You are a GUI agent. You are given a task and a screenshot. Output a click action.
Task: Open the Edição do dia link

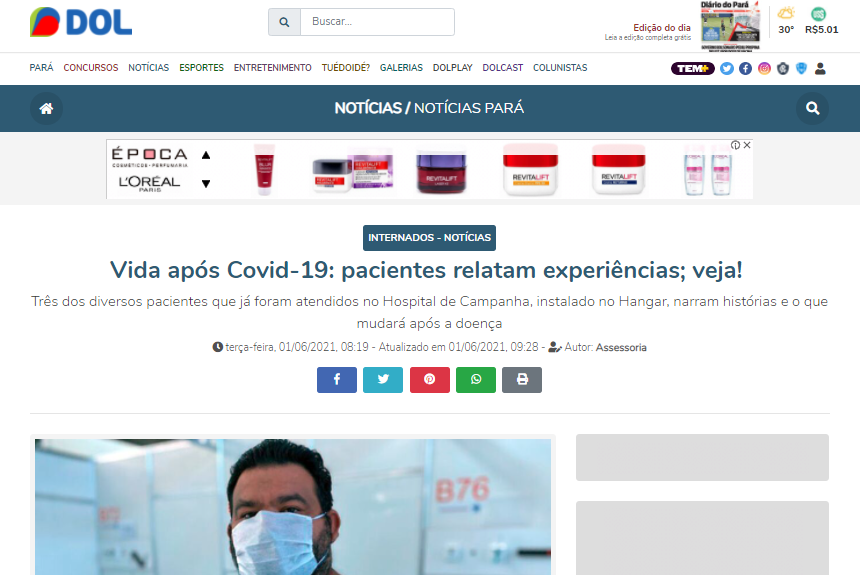[x=661, y=28]
